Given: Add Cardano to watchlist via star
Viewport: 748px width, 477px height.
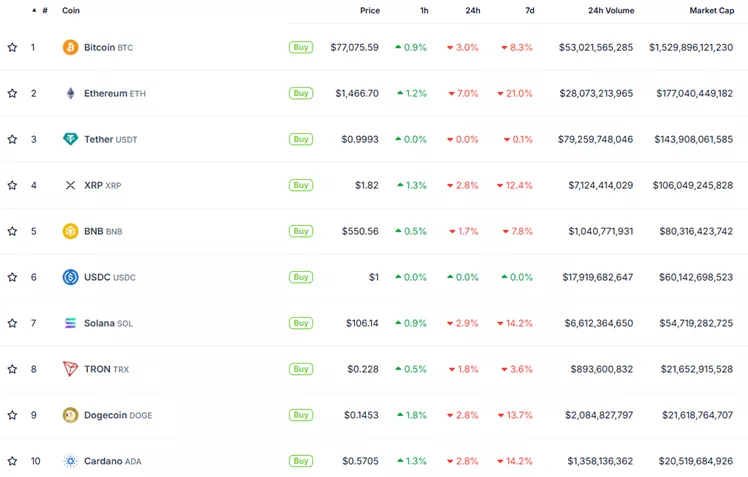Looking at the screenshot, I should tap(12, 461).
